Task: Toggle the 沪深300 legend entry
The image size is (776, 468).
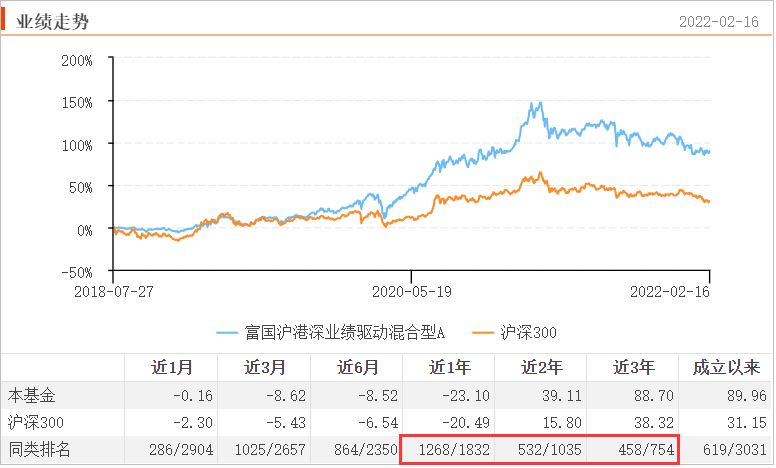Action: (515, 332)
